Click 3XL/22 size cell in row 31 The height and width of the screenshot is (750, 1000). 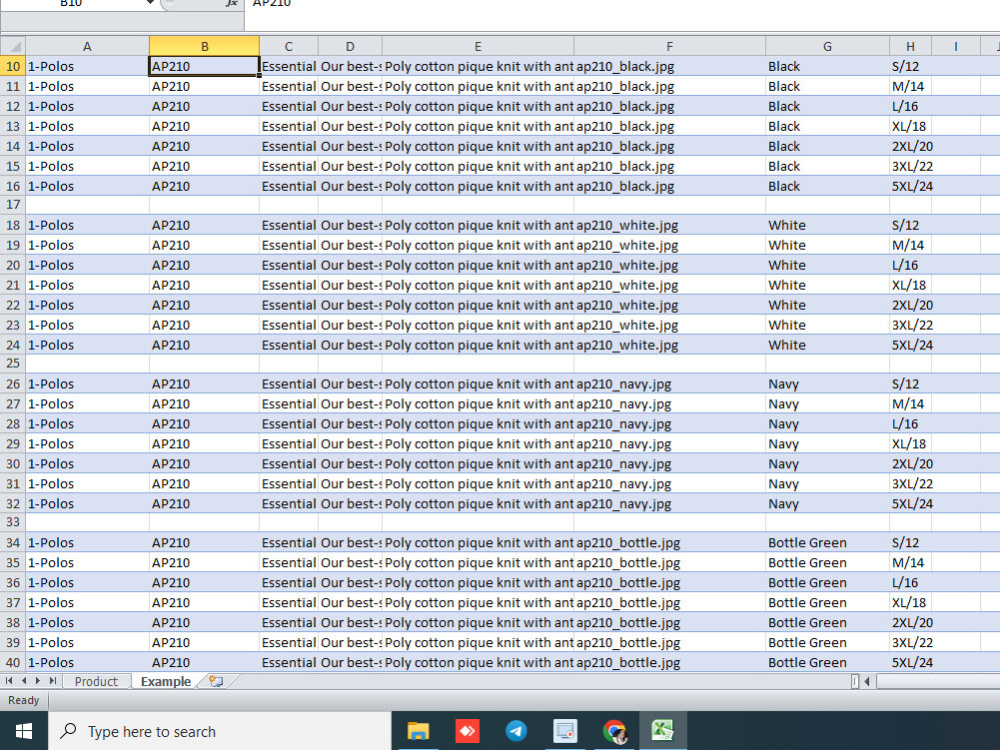pos(910,484)
